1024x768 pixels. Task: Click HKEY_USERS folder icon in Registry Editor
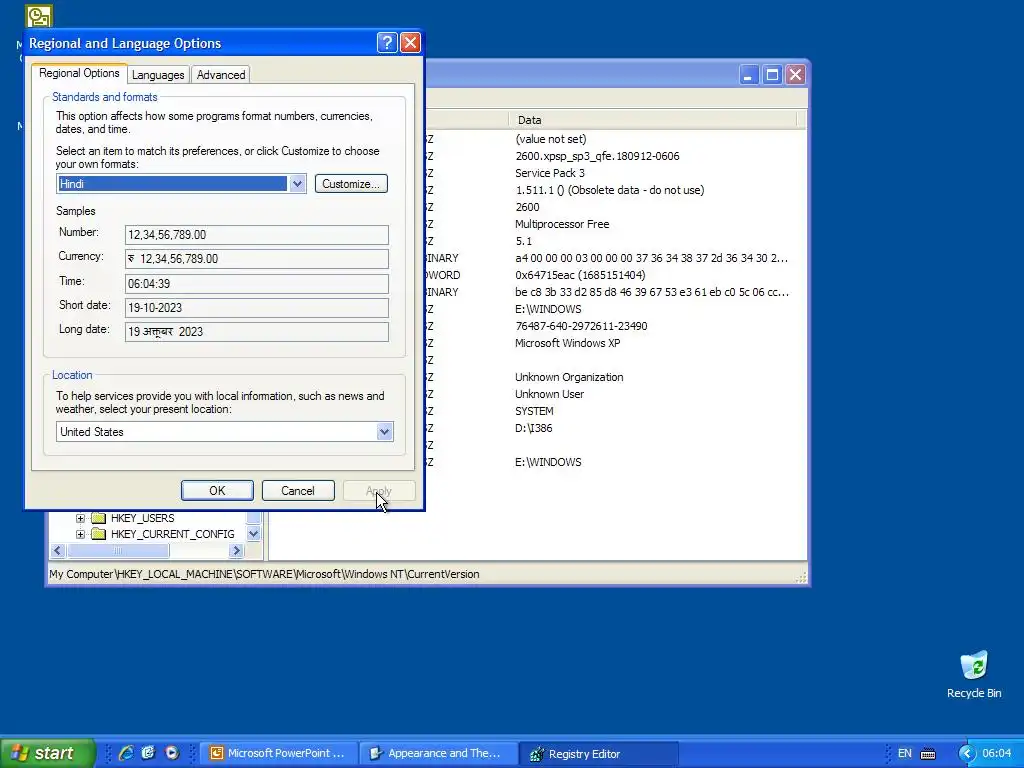pyautogui.click(x=99, y=518)
